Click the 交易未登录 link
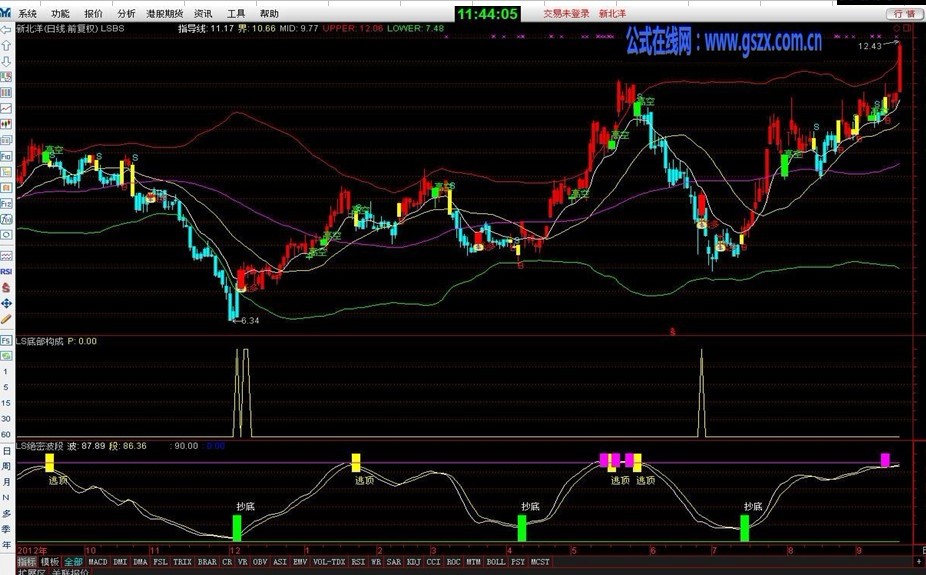Screen dimensions: 926x575 [566, 14]
